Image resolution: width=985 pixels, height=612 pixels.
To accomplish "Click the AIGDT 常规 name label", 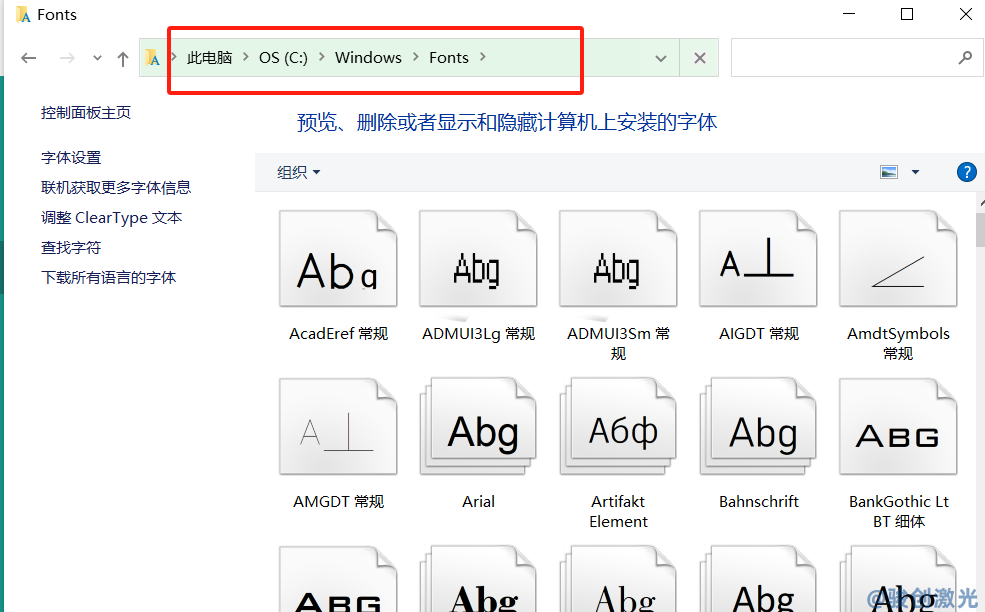I will (758, 334).
